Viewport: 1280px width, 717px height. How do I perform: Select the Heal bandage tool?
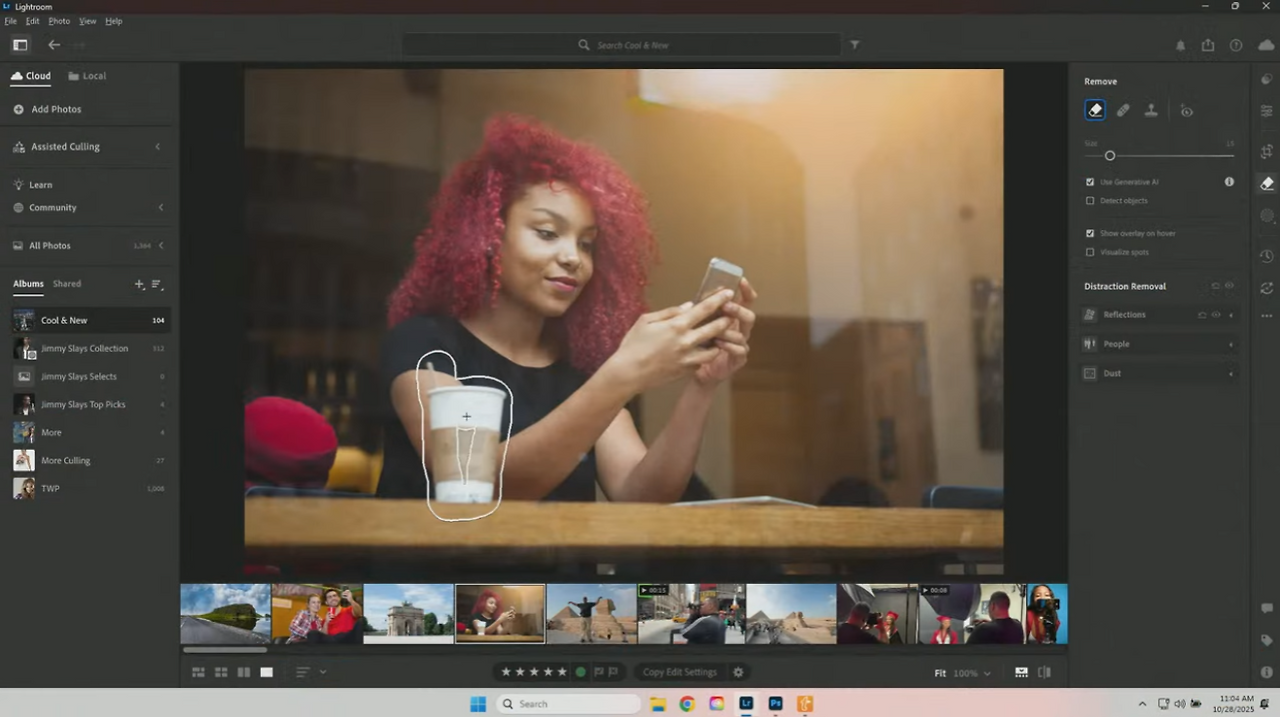[1123, 111]
